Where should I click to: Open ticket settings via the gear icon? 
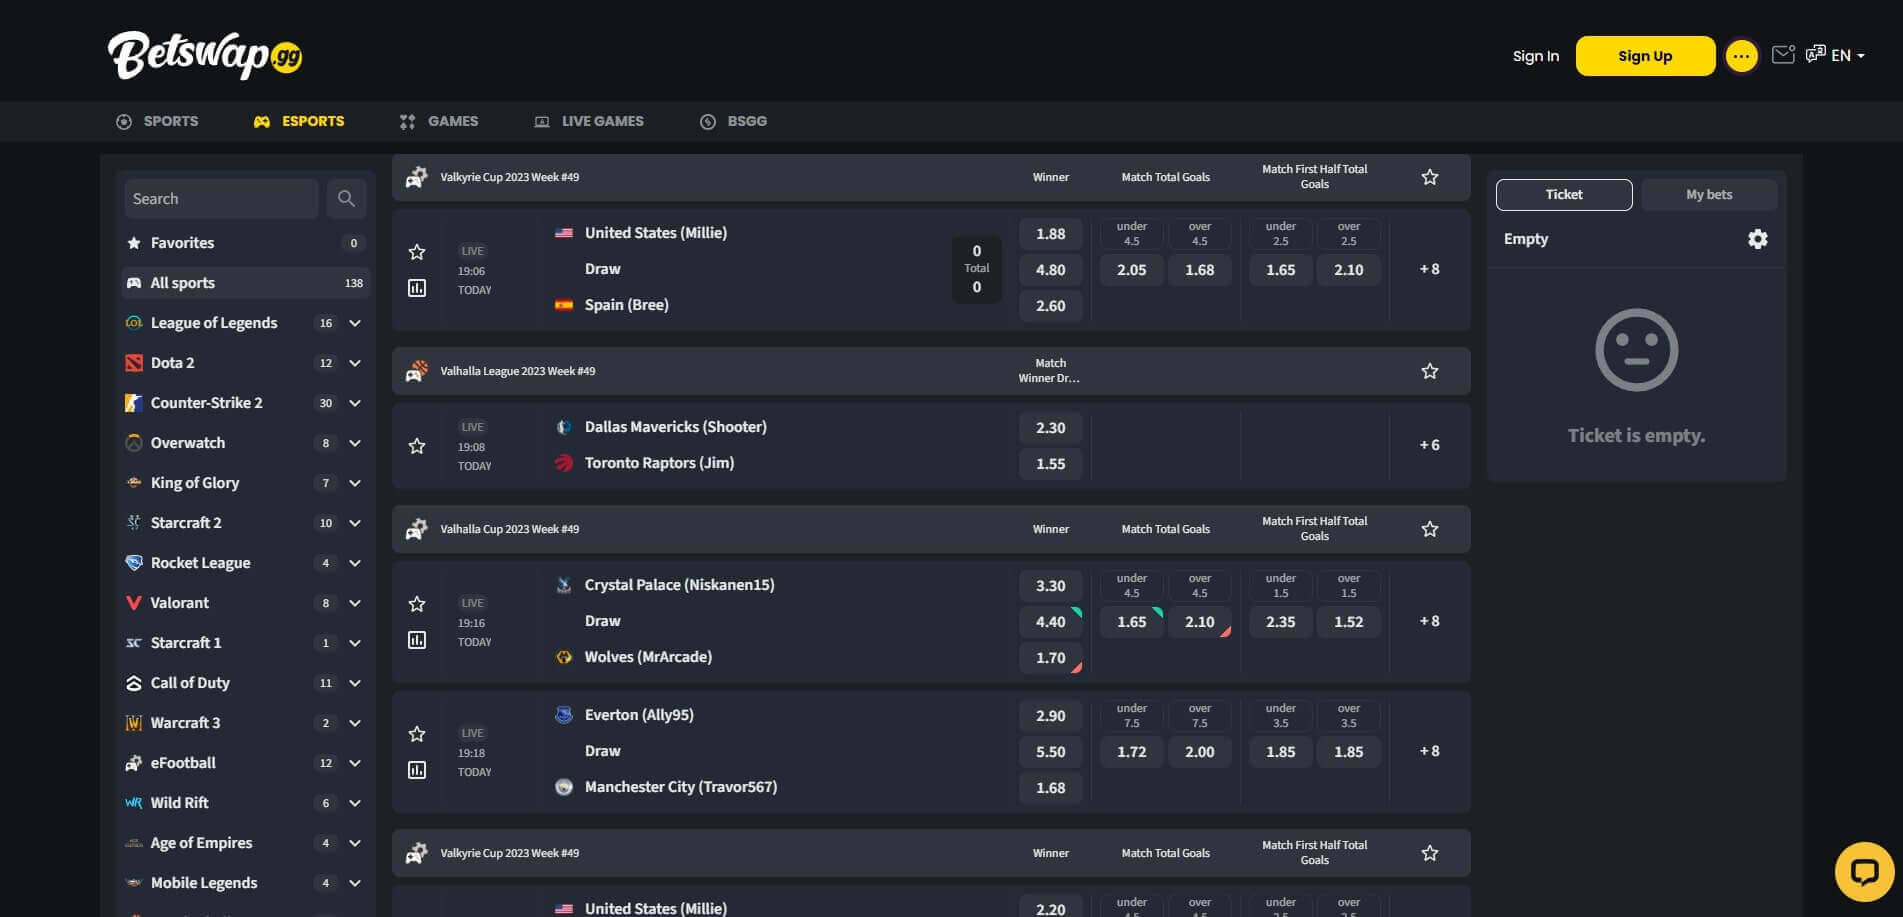point(1759,239)
